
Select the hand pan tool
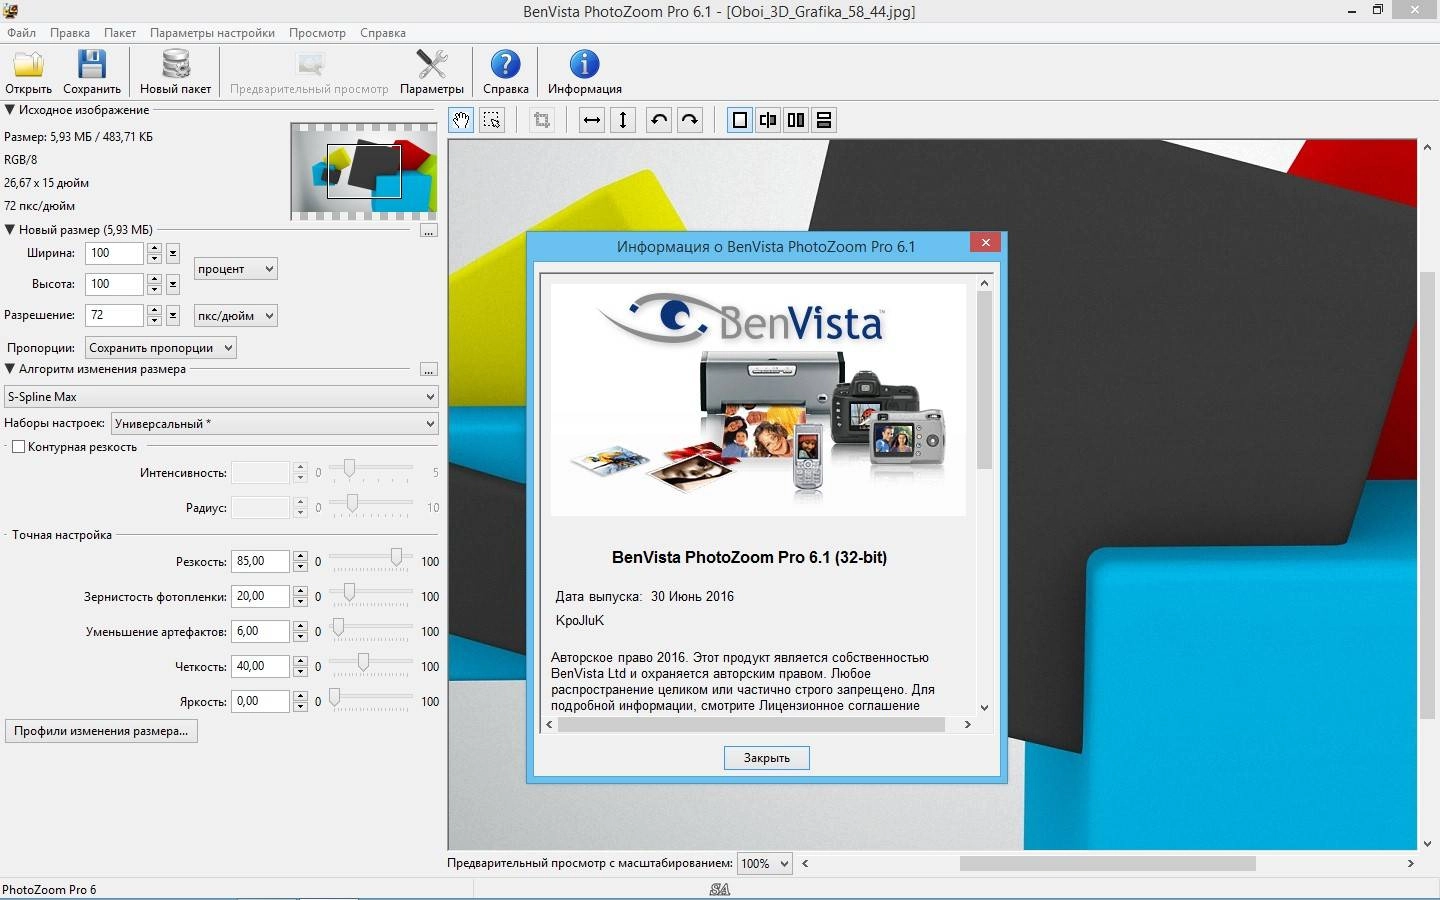(x=461, y=120)
